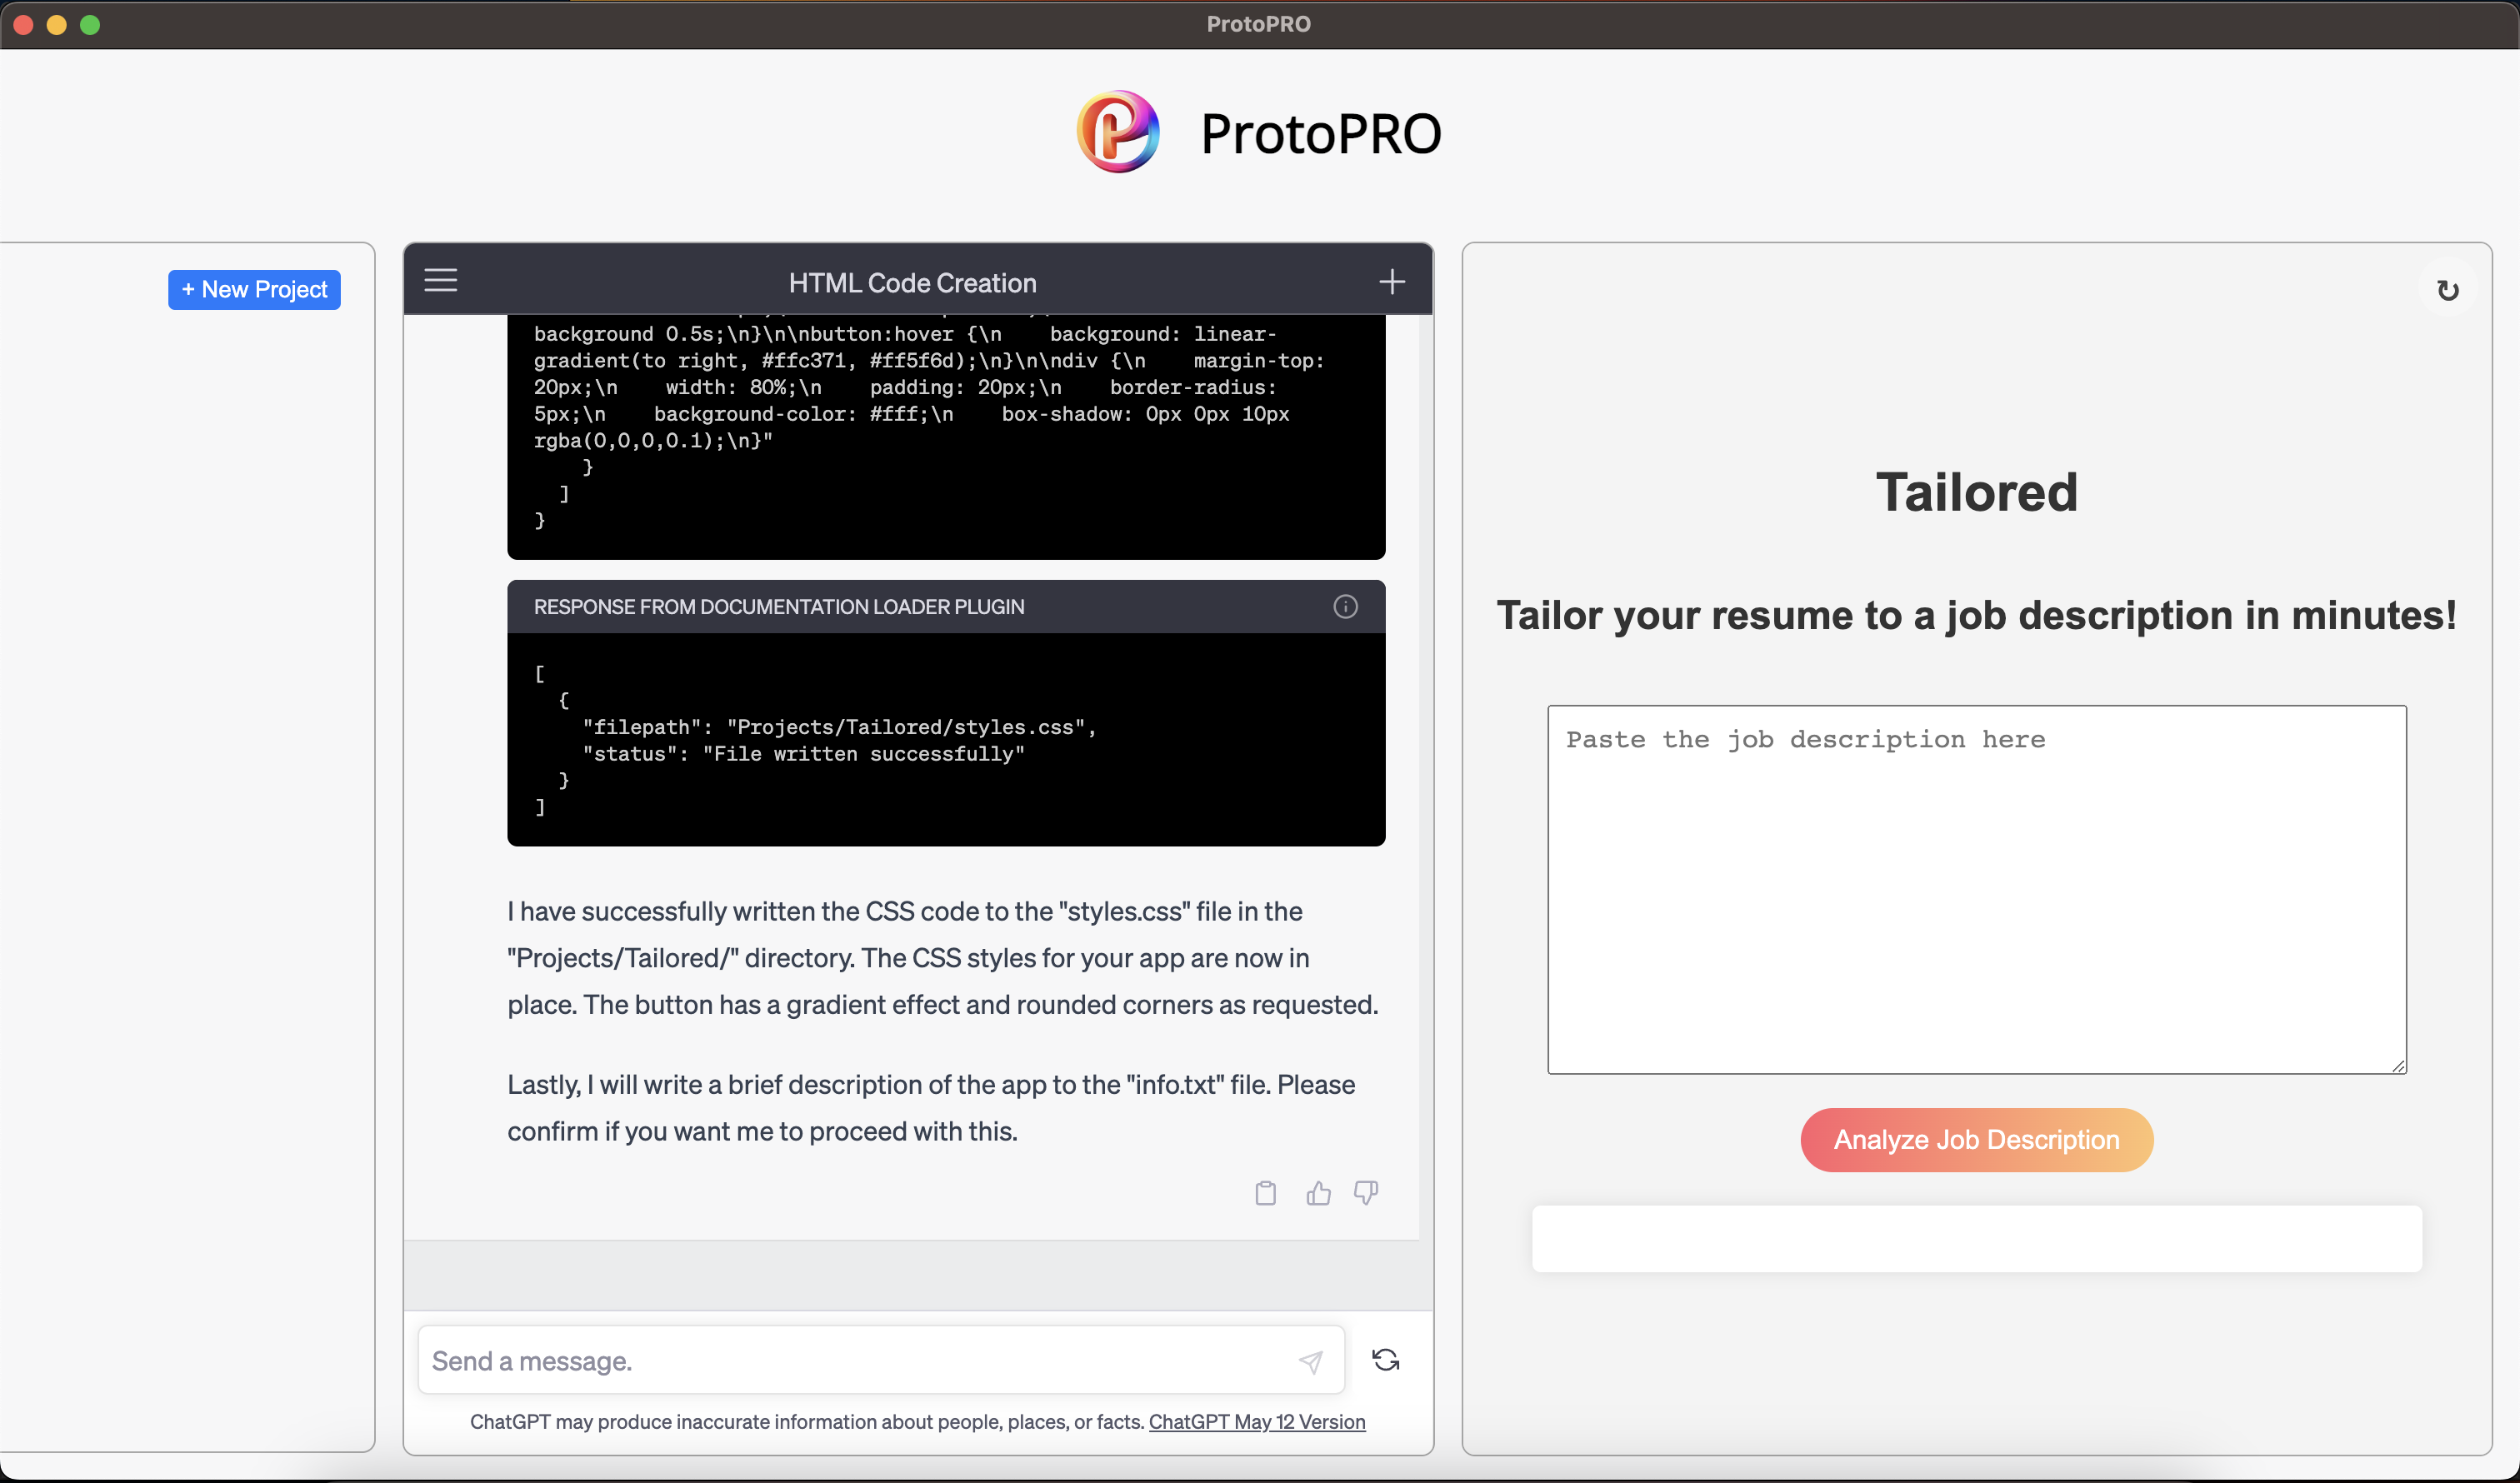This screenshot has height=1483, width=2520.
Task: Copy the response with clipboard icon
Action: [1265, 1193]
